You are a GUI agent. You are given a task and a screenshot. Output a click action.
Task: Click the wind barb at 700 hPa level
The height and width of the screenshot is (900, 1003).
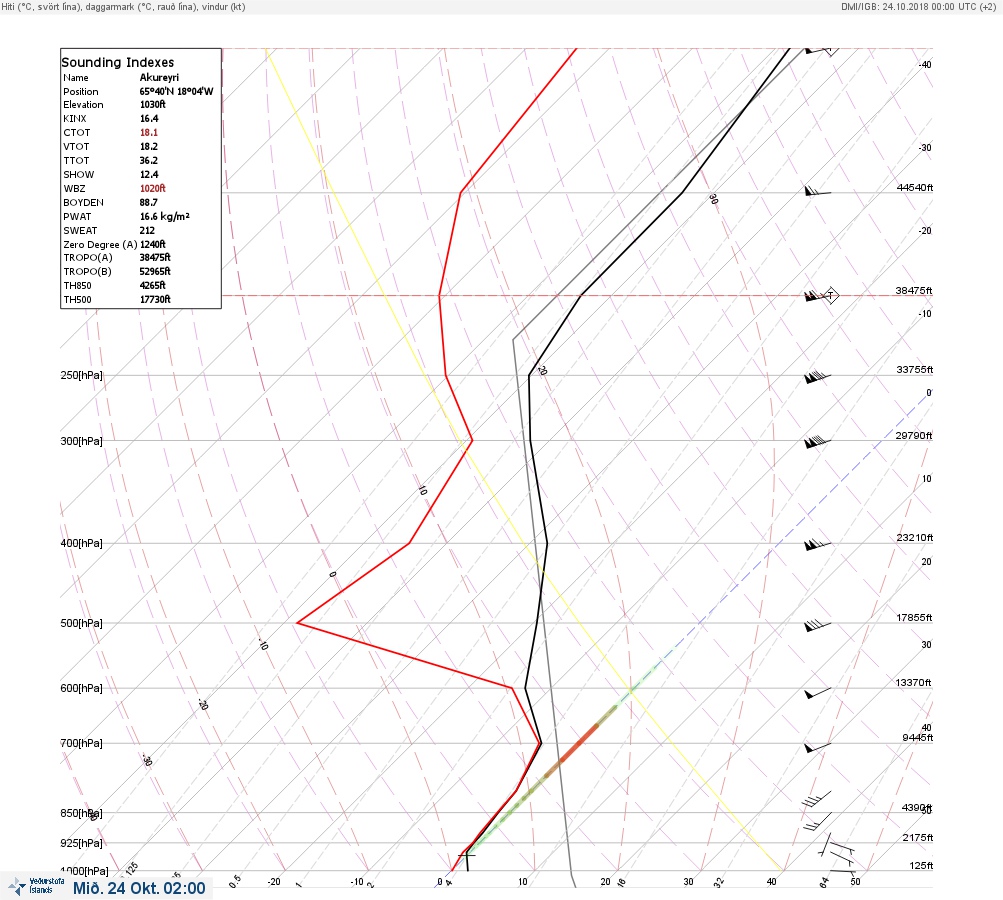click(817, 747)
